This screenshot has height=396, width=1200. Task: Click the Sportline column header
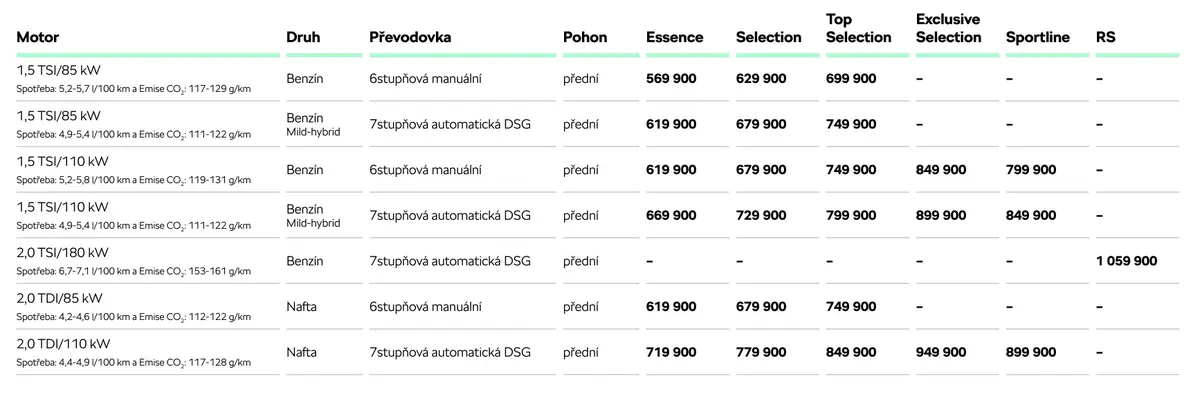[x=1038, y=37]
